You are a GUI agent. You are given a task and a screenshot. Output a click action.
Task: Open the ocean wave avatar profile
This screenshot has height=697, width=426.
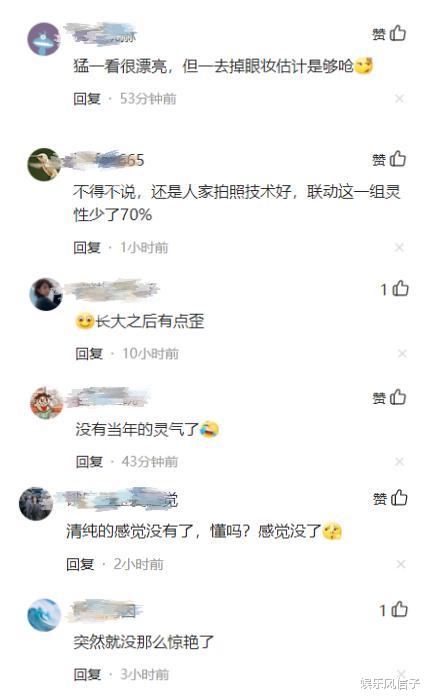(x=44, y=615)
